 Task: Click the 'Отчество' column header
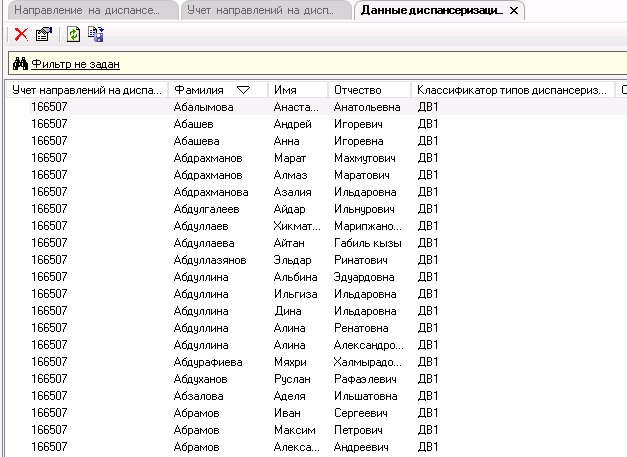369,90
